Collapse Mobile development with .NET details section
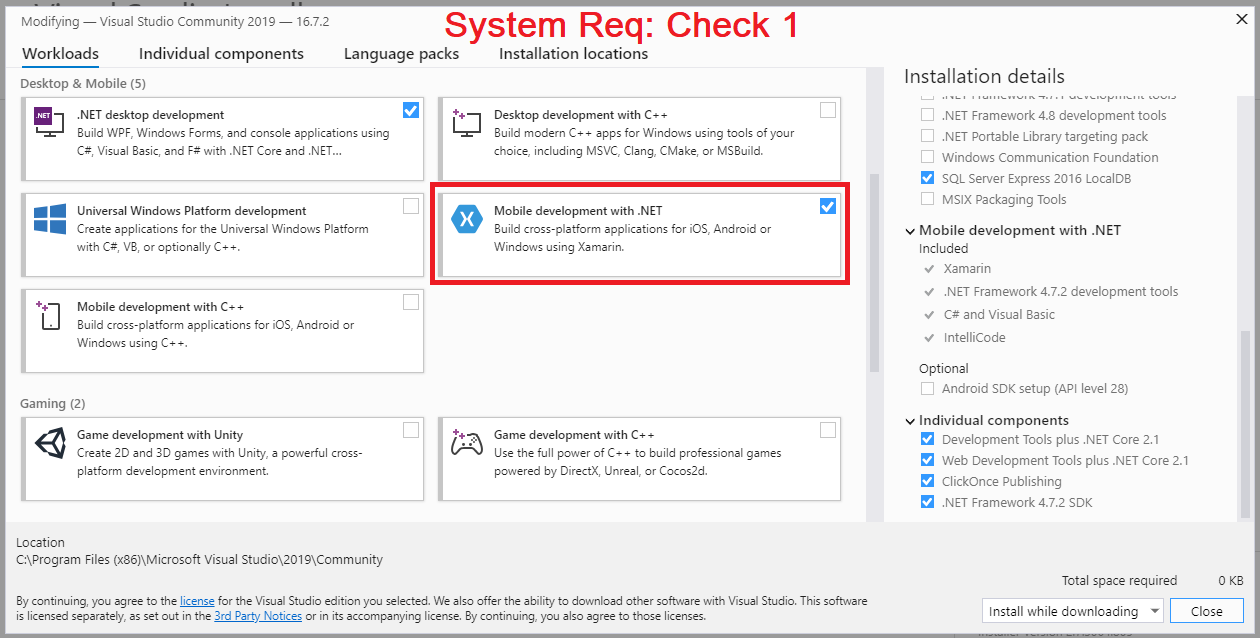The image size is (1260, 638). (910, 231)
